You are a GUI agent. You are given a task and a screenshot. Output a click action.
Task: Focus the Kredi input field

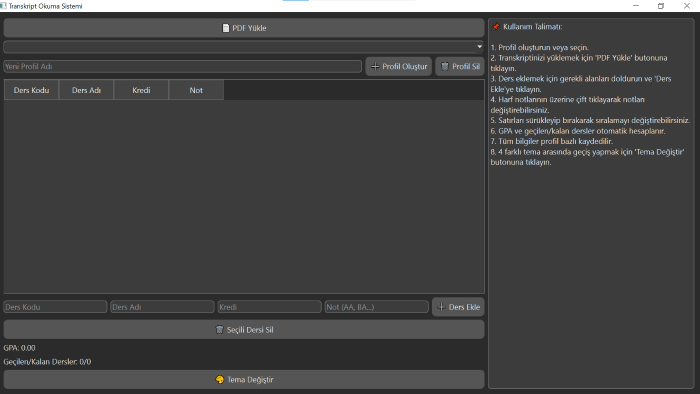point(270,307)
